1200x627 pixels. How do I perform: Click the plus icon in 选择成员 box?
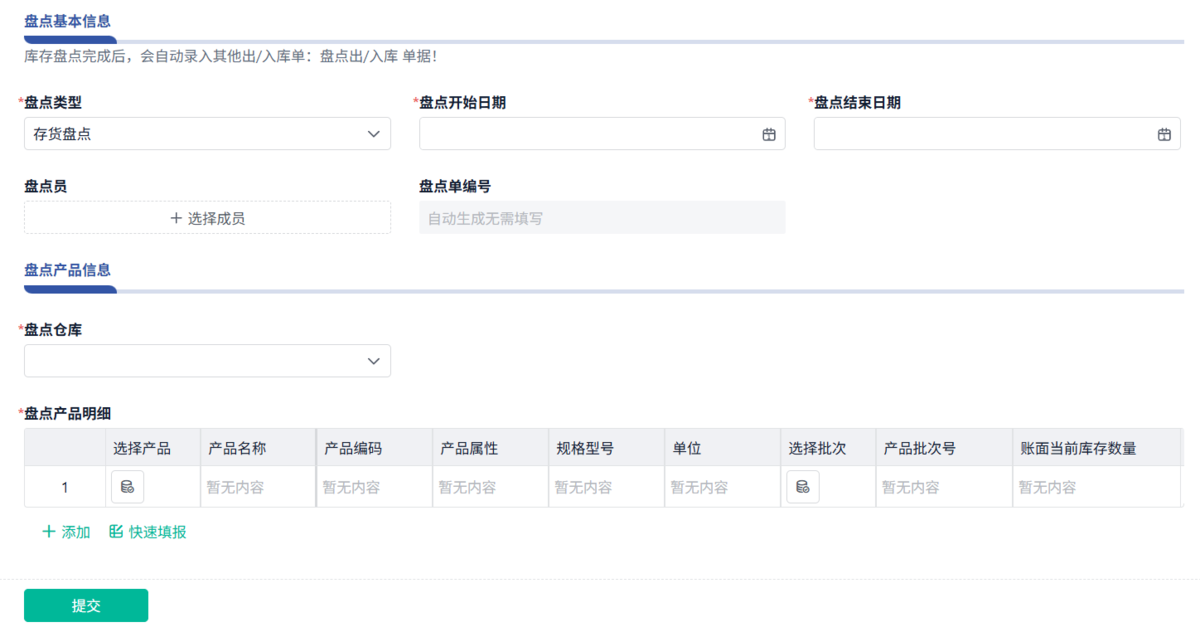click(x=176, y=218)
